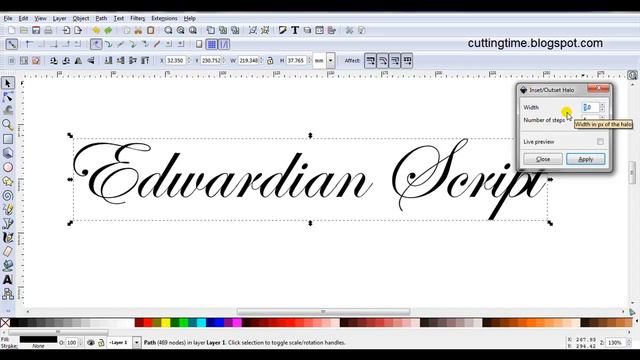
Task: Click the Save document icon
Action: coord(36,30)
